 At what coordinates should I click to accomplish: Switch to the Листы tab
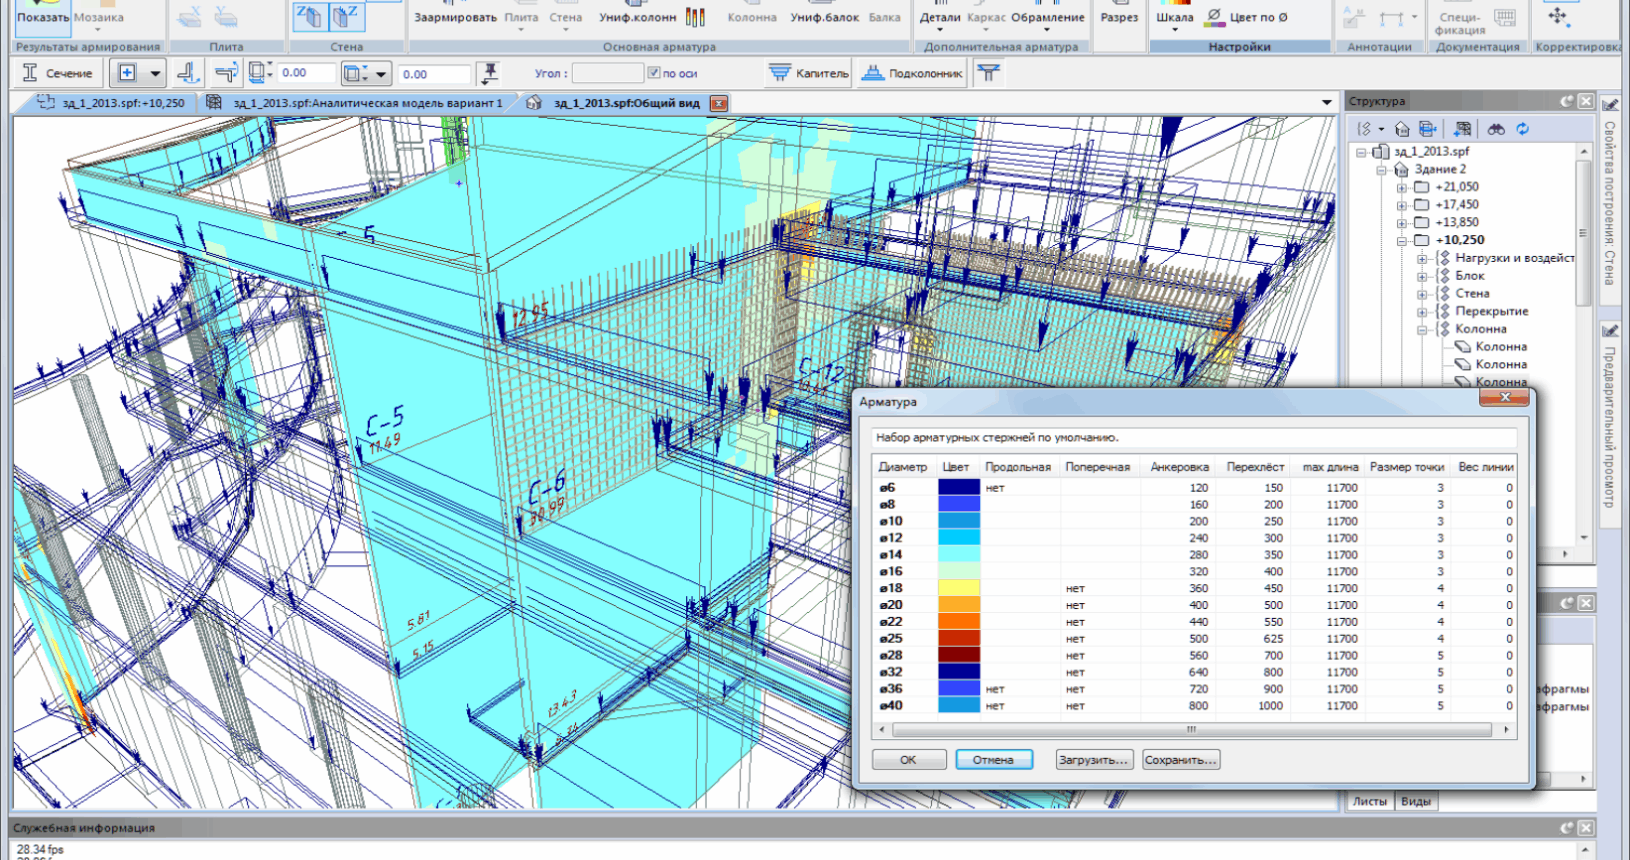pos(1369,801)
